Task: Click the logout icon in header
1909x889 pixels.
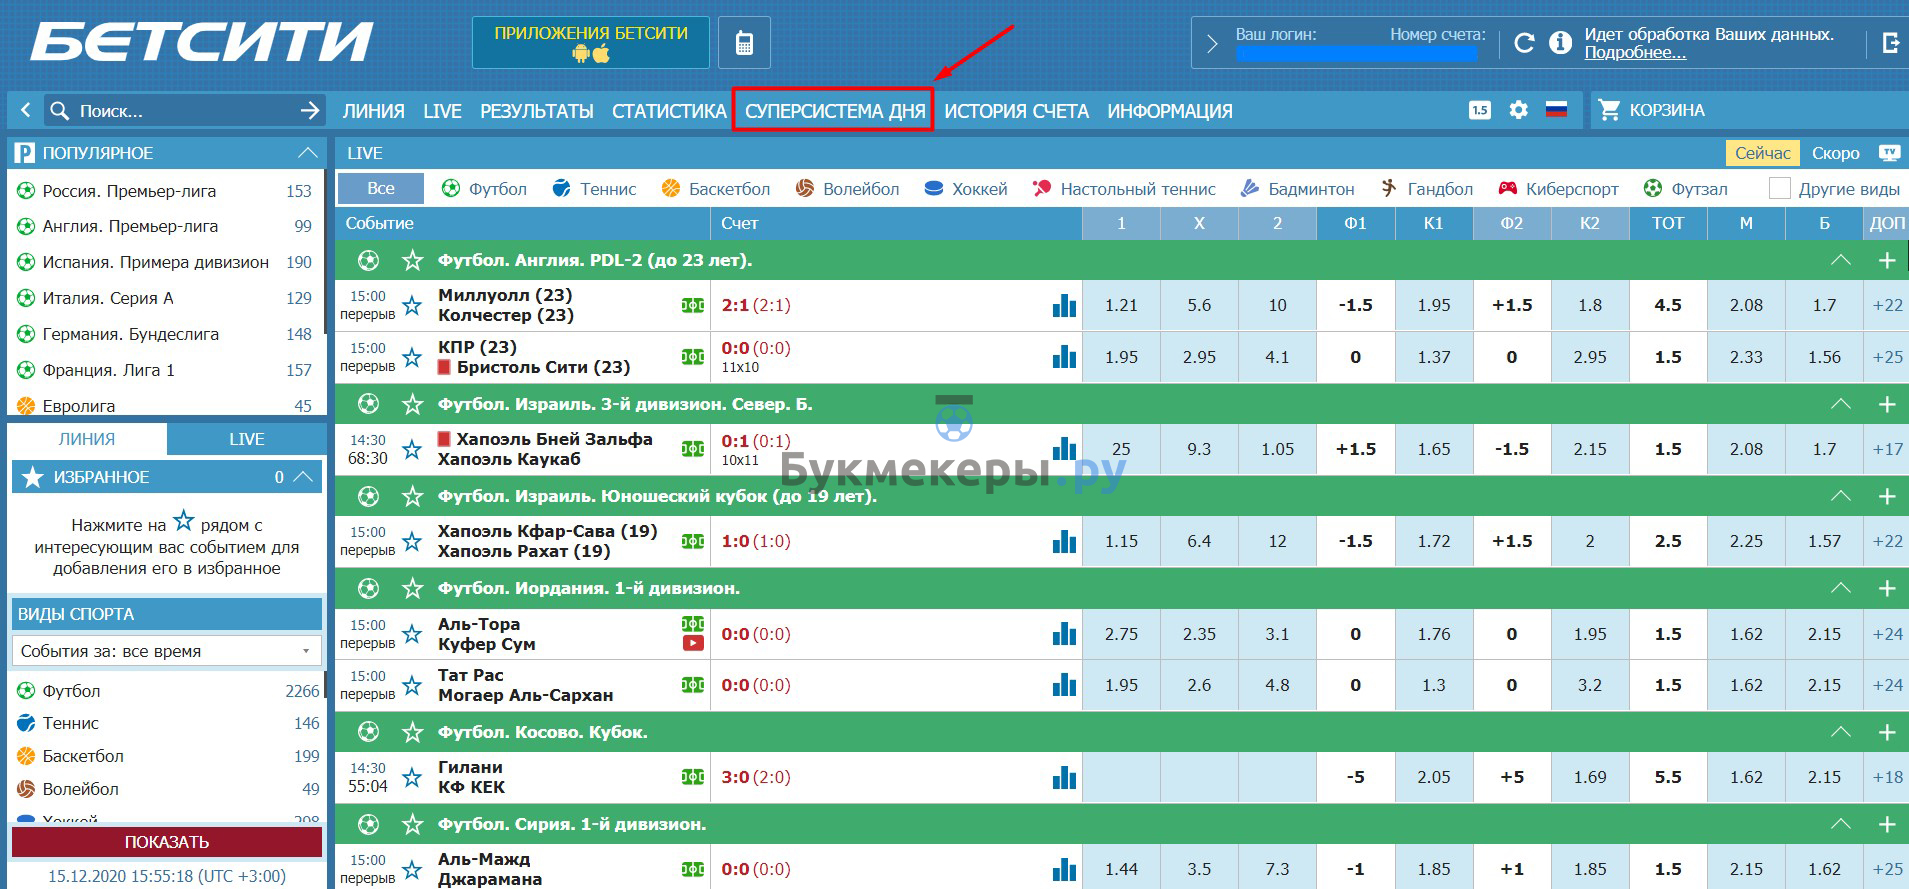Action: tap(1890, 43)
